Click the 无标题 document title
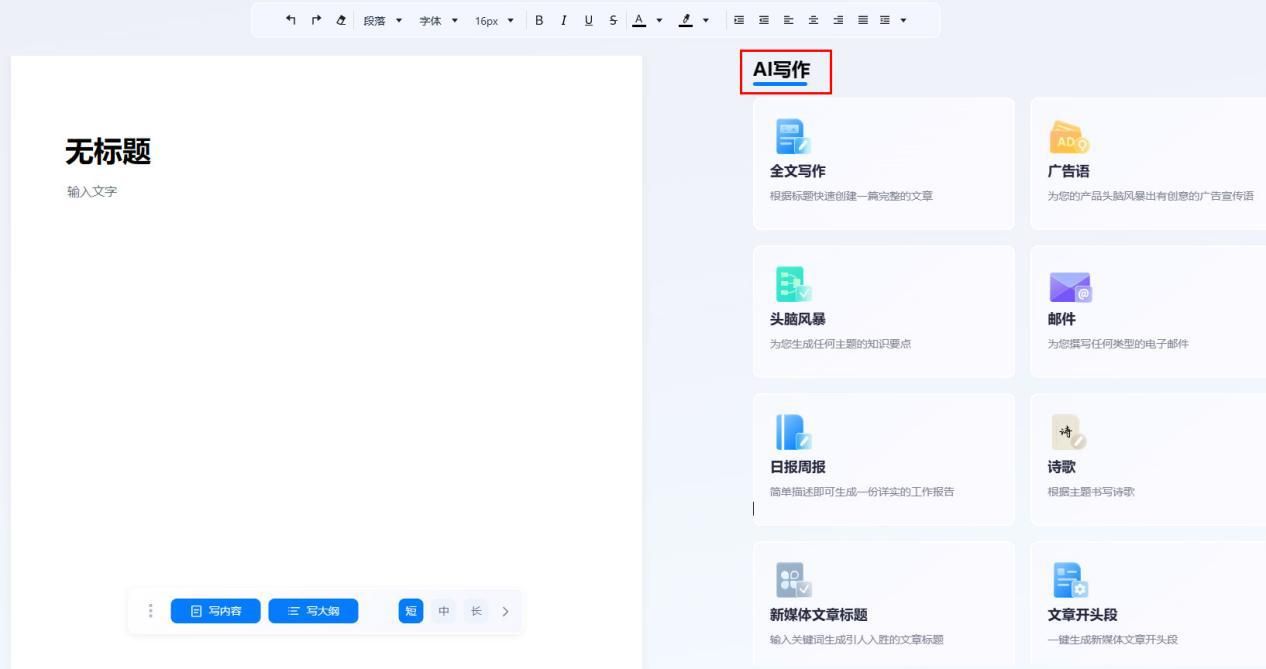The image size is (1266, 669). point(108,152)
